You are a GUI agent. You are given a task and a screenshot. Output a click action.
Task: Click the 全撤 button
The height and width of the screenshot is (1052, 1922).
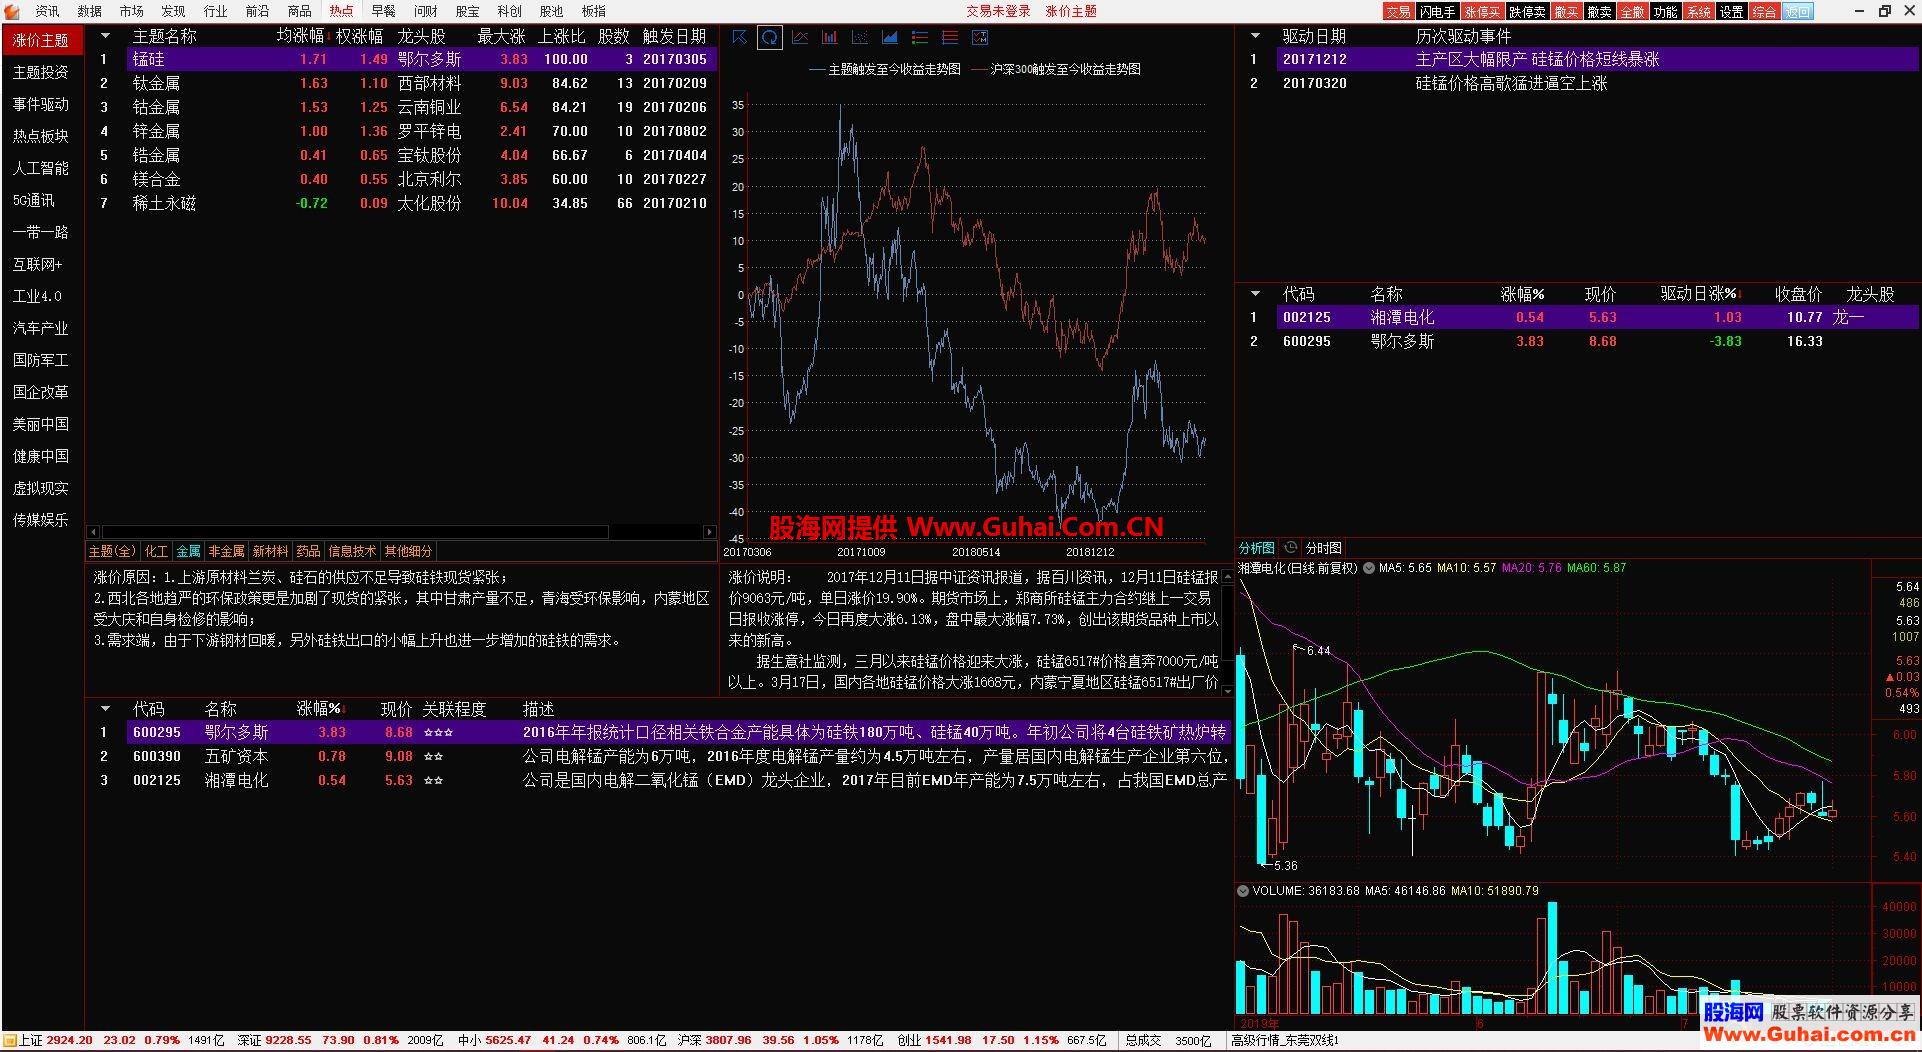pyautogui.click(x=1632, y=11)
